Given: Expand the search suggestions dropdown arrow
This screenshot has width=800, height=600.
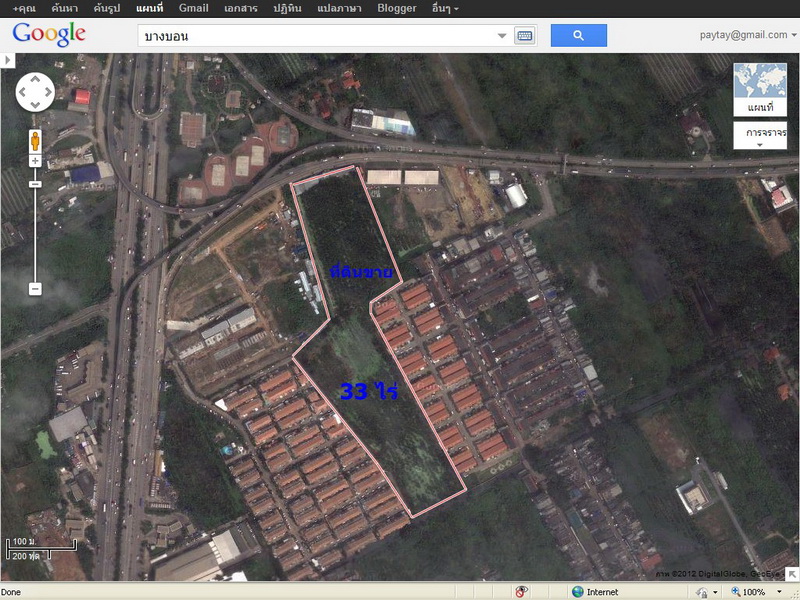Looking at the screenshot, I should point(502,36).
